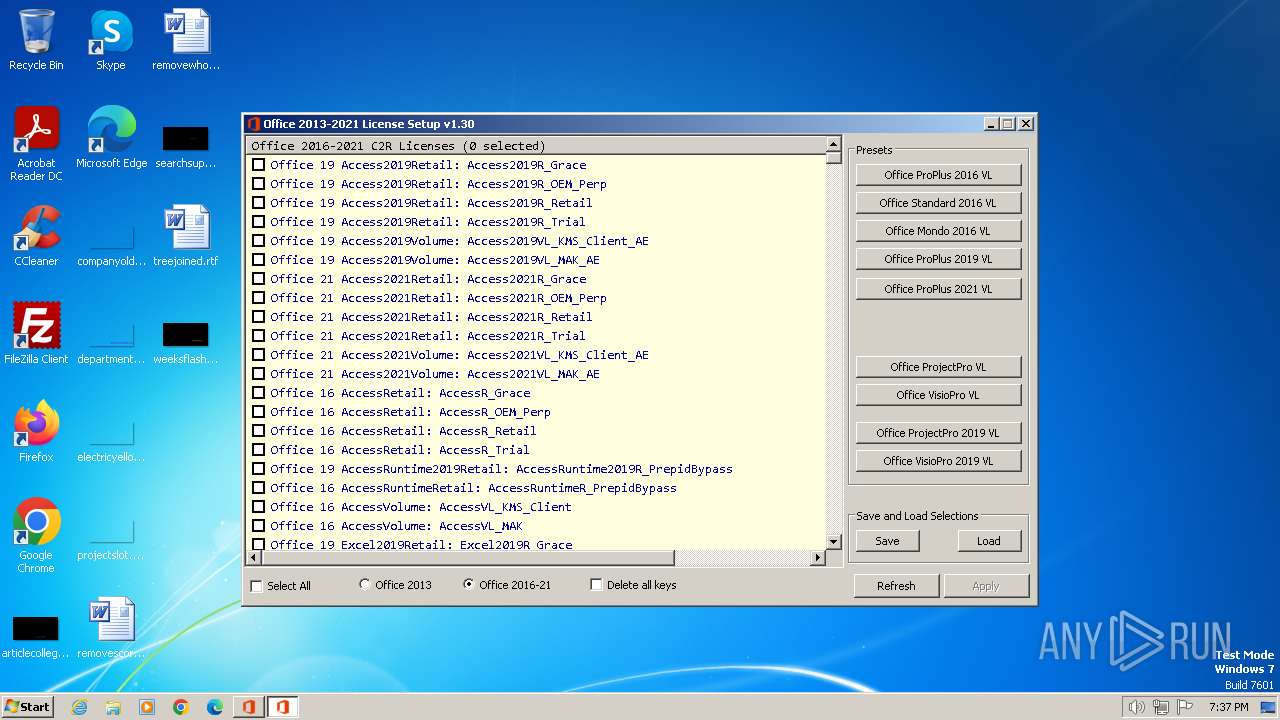Launch Firefox from the desktop
The image size is (1280, 720).
[36, 432]
